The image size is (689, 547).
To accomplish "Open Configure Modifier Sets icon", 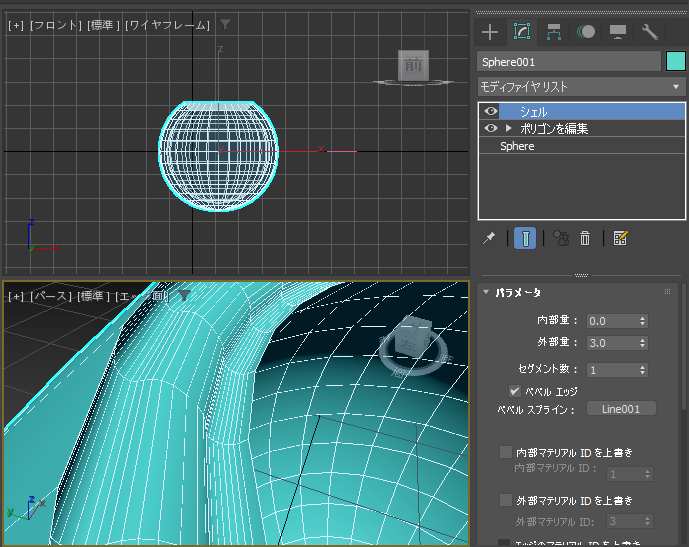I will [x=620, y=238].
